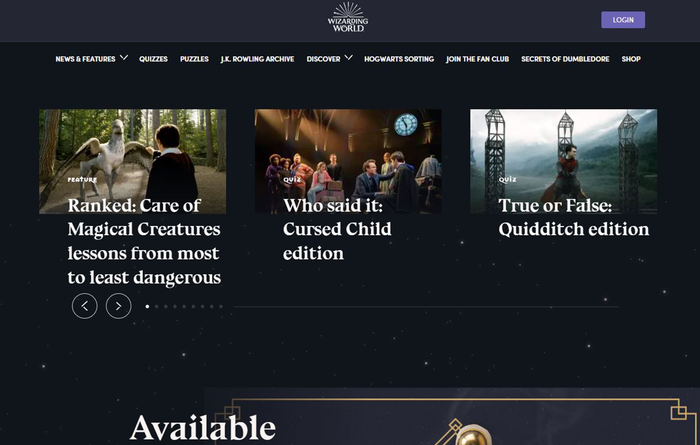This screenshot has width=700, height=445.
Task: Start True or False: Quidditch edition quiz
Action: click(x=574, y=217)
